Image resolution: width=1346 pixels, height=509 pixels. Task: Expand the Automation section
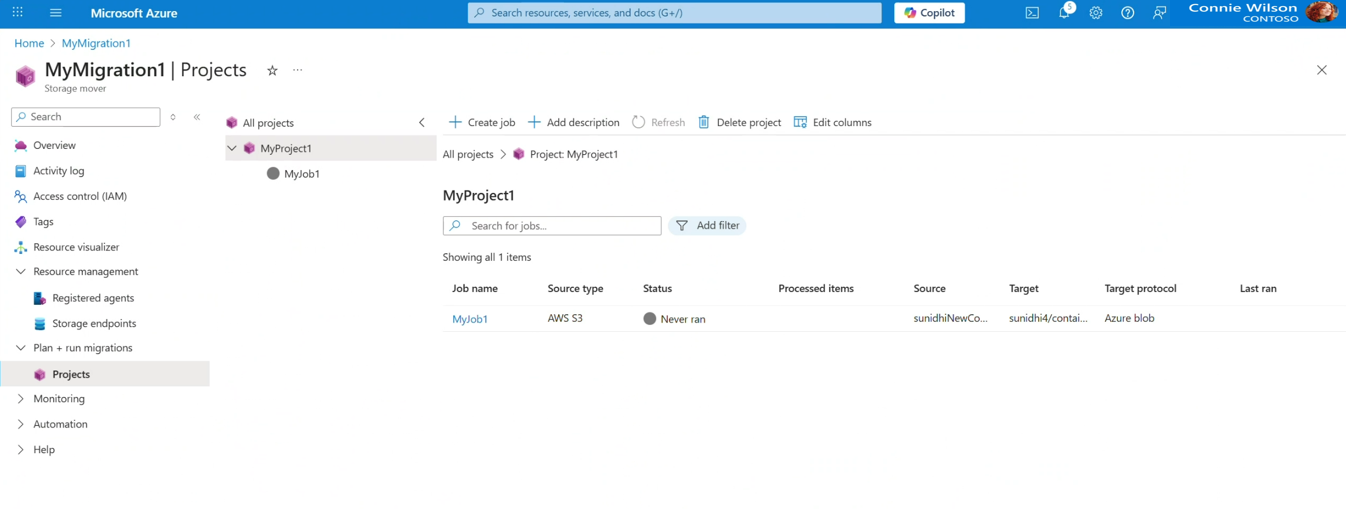[x=20, y=424]
